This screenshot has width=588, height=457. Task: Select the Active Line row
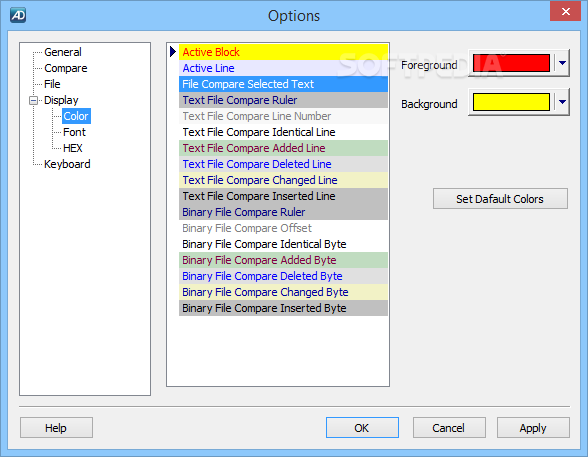(283, 68)
